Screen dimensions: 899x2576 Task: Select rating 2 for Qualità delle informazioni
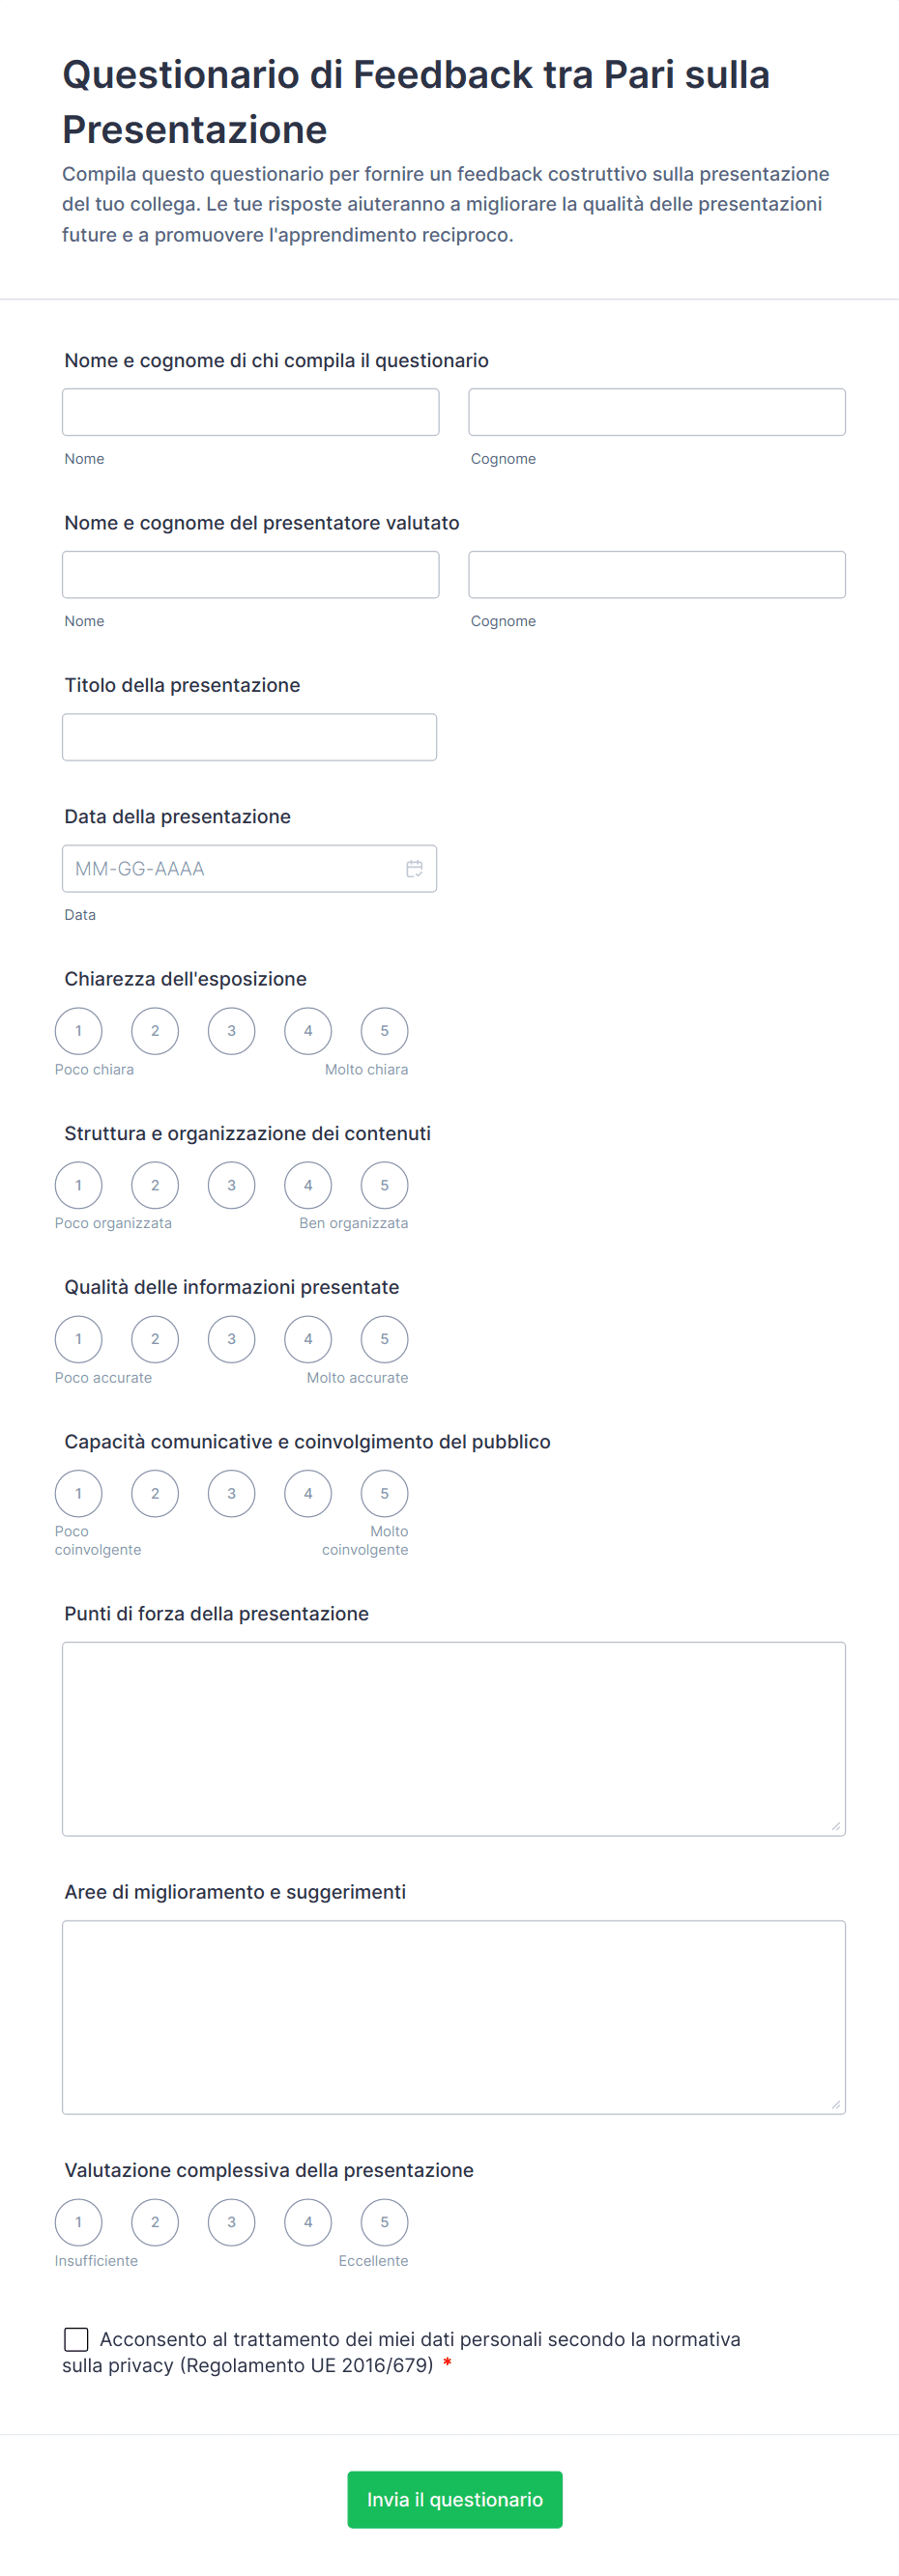pyautogui.click(x=155, y=1339)
